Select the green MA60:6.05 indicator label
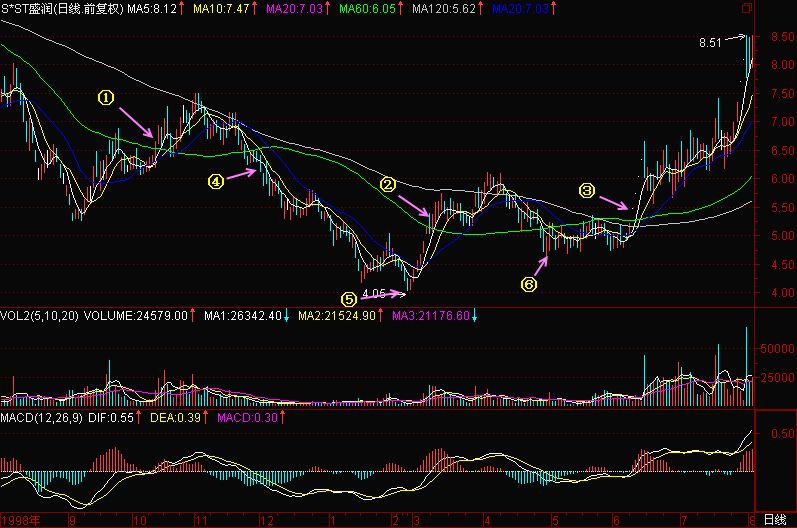This screenshot has width=797, height=528. [367, 9]
